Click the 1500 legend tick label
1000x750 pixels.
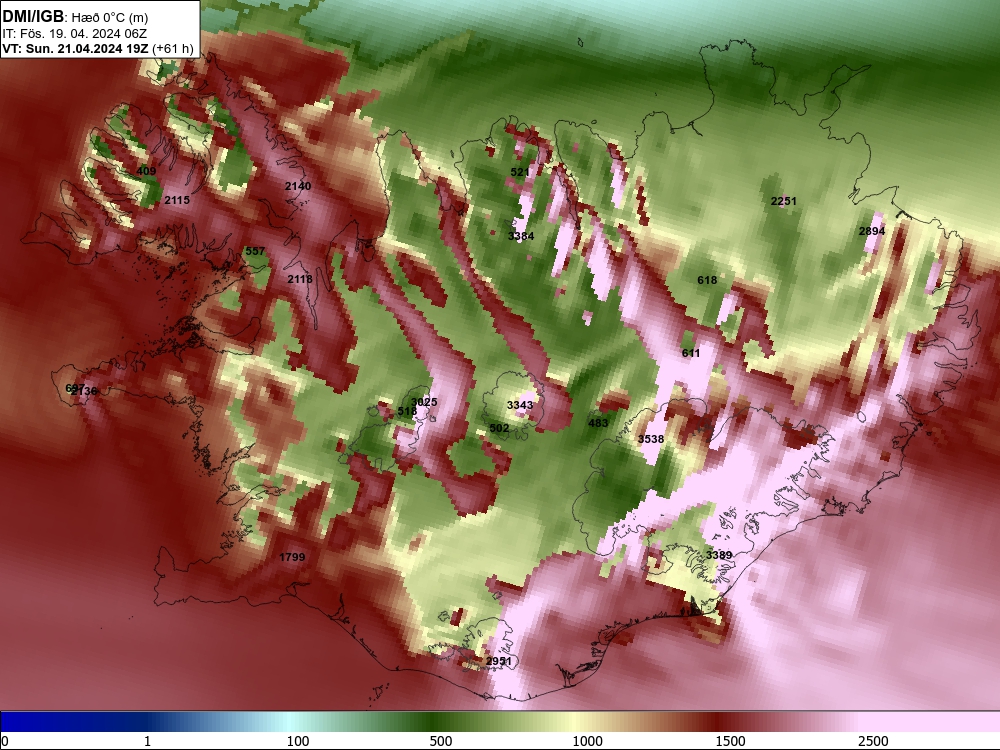pos(730,741)
